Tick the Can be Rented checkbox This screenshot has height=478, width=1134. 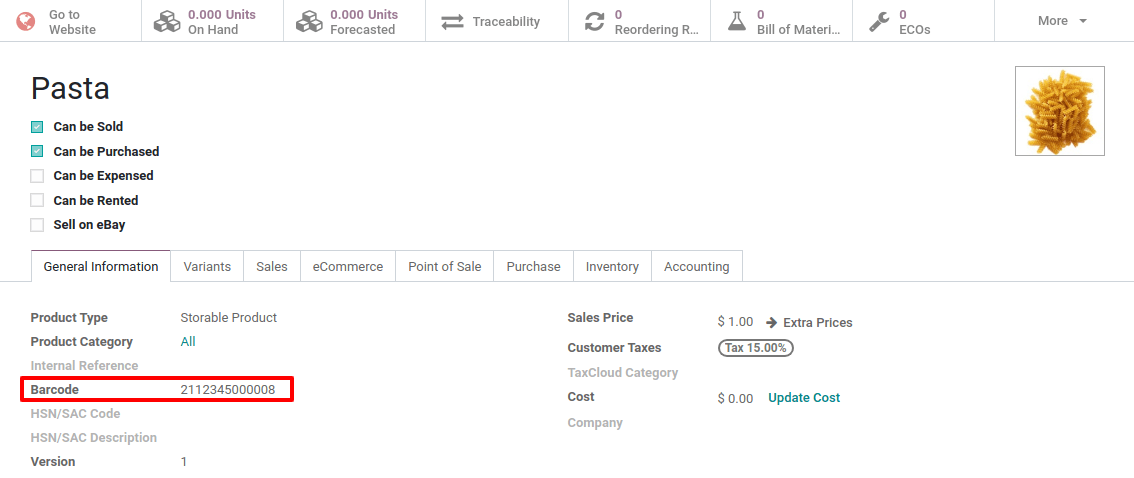click(x=37, y=201)
